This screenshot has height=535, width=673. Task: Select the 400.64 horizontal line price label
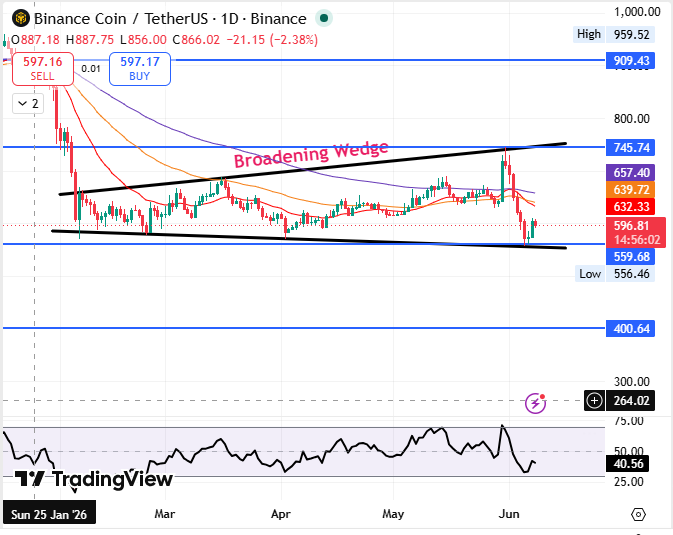tap(631, 328)
